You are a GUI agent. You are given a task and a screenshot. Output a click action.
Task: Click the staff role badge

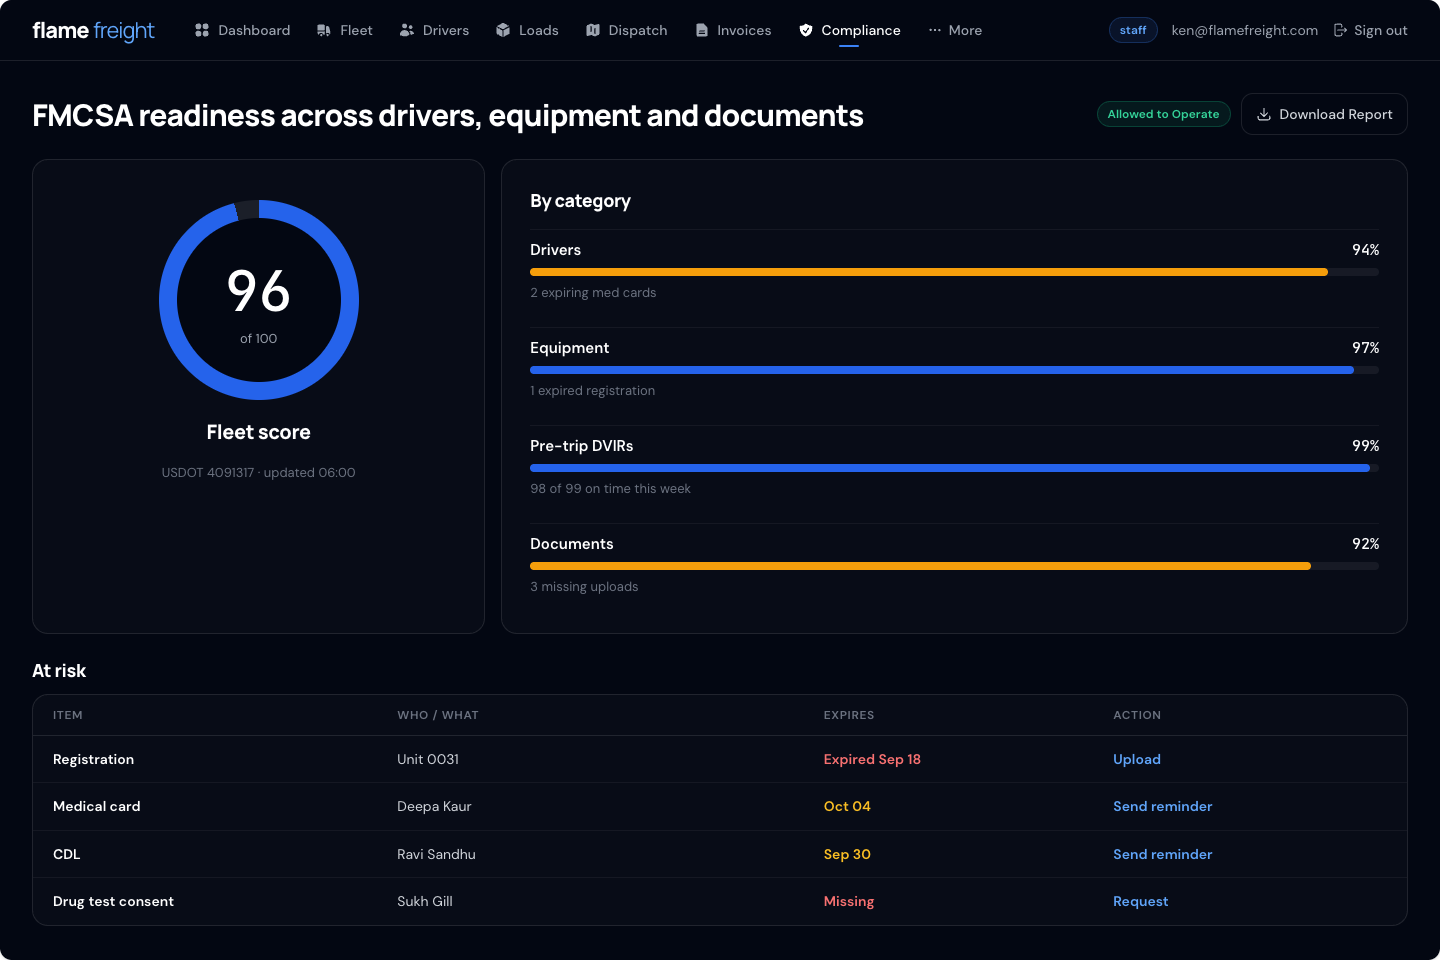(x=1133, y=30)
